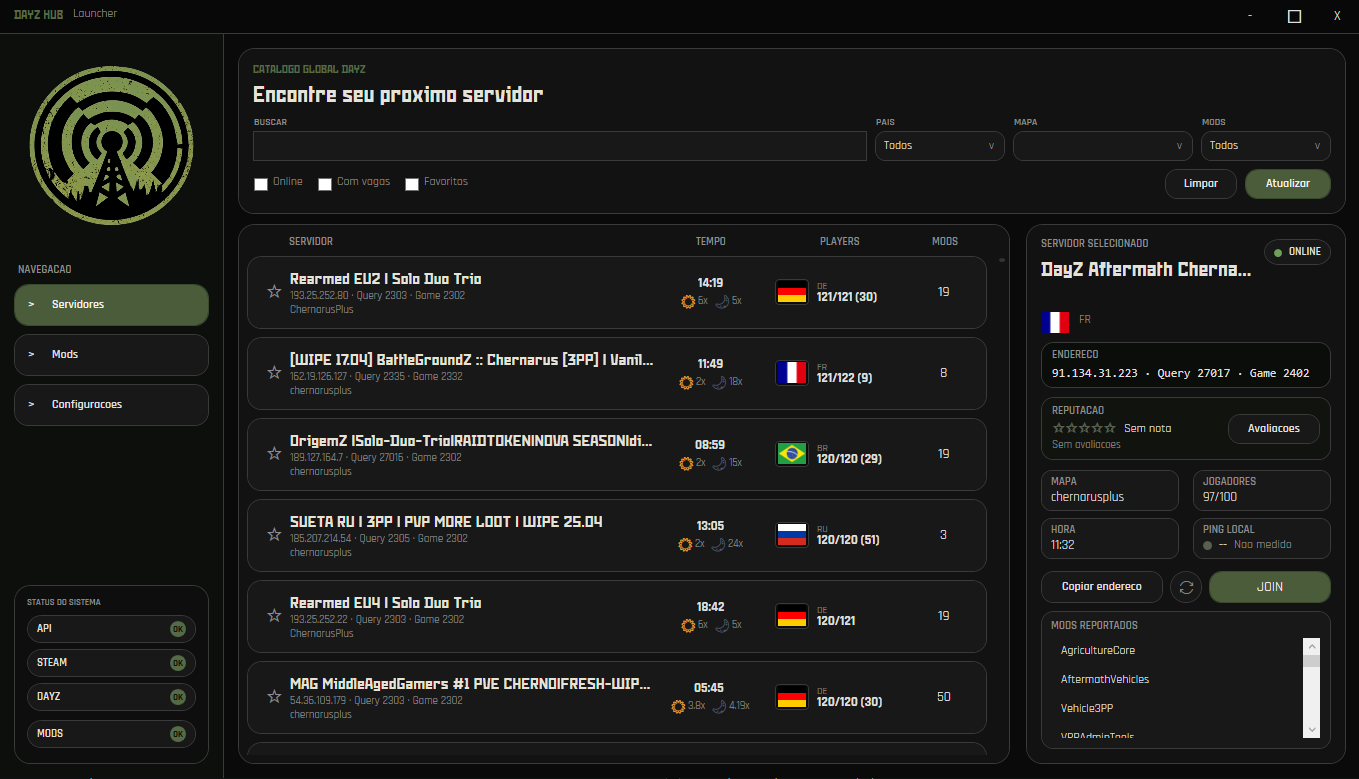Image resolution: width=1359 pixels, height=779 pixels.
Task: Click the SERVIDOR column header
Action: pyautogui.click(x=311, y=242)
